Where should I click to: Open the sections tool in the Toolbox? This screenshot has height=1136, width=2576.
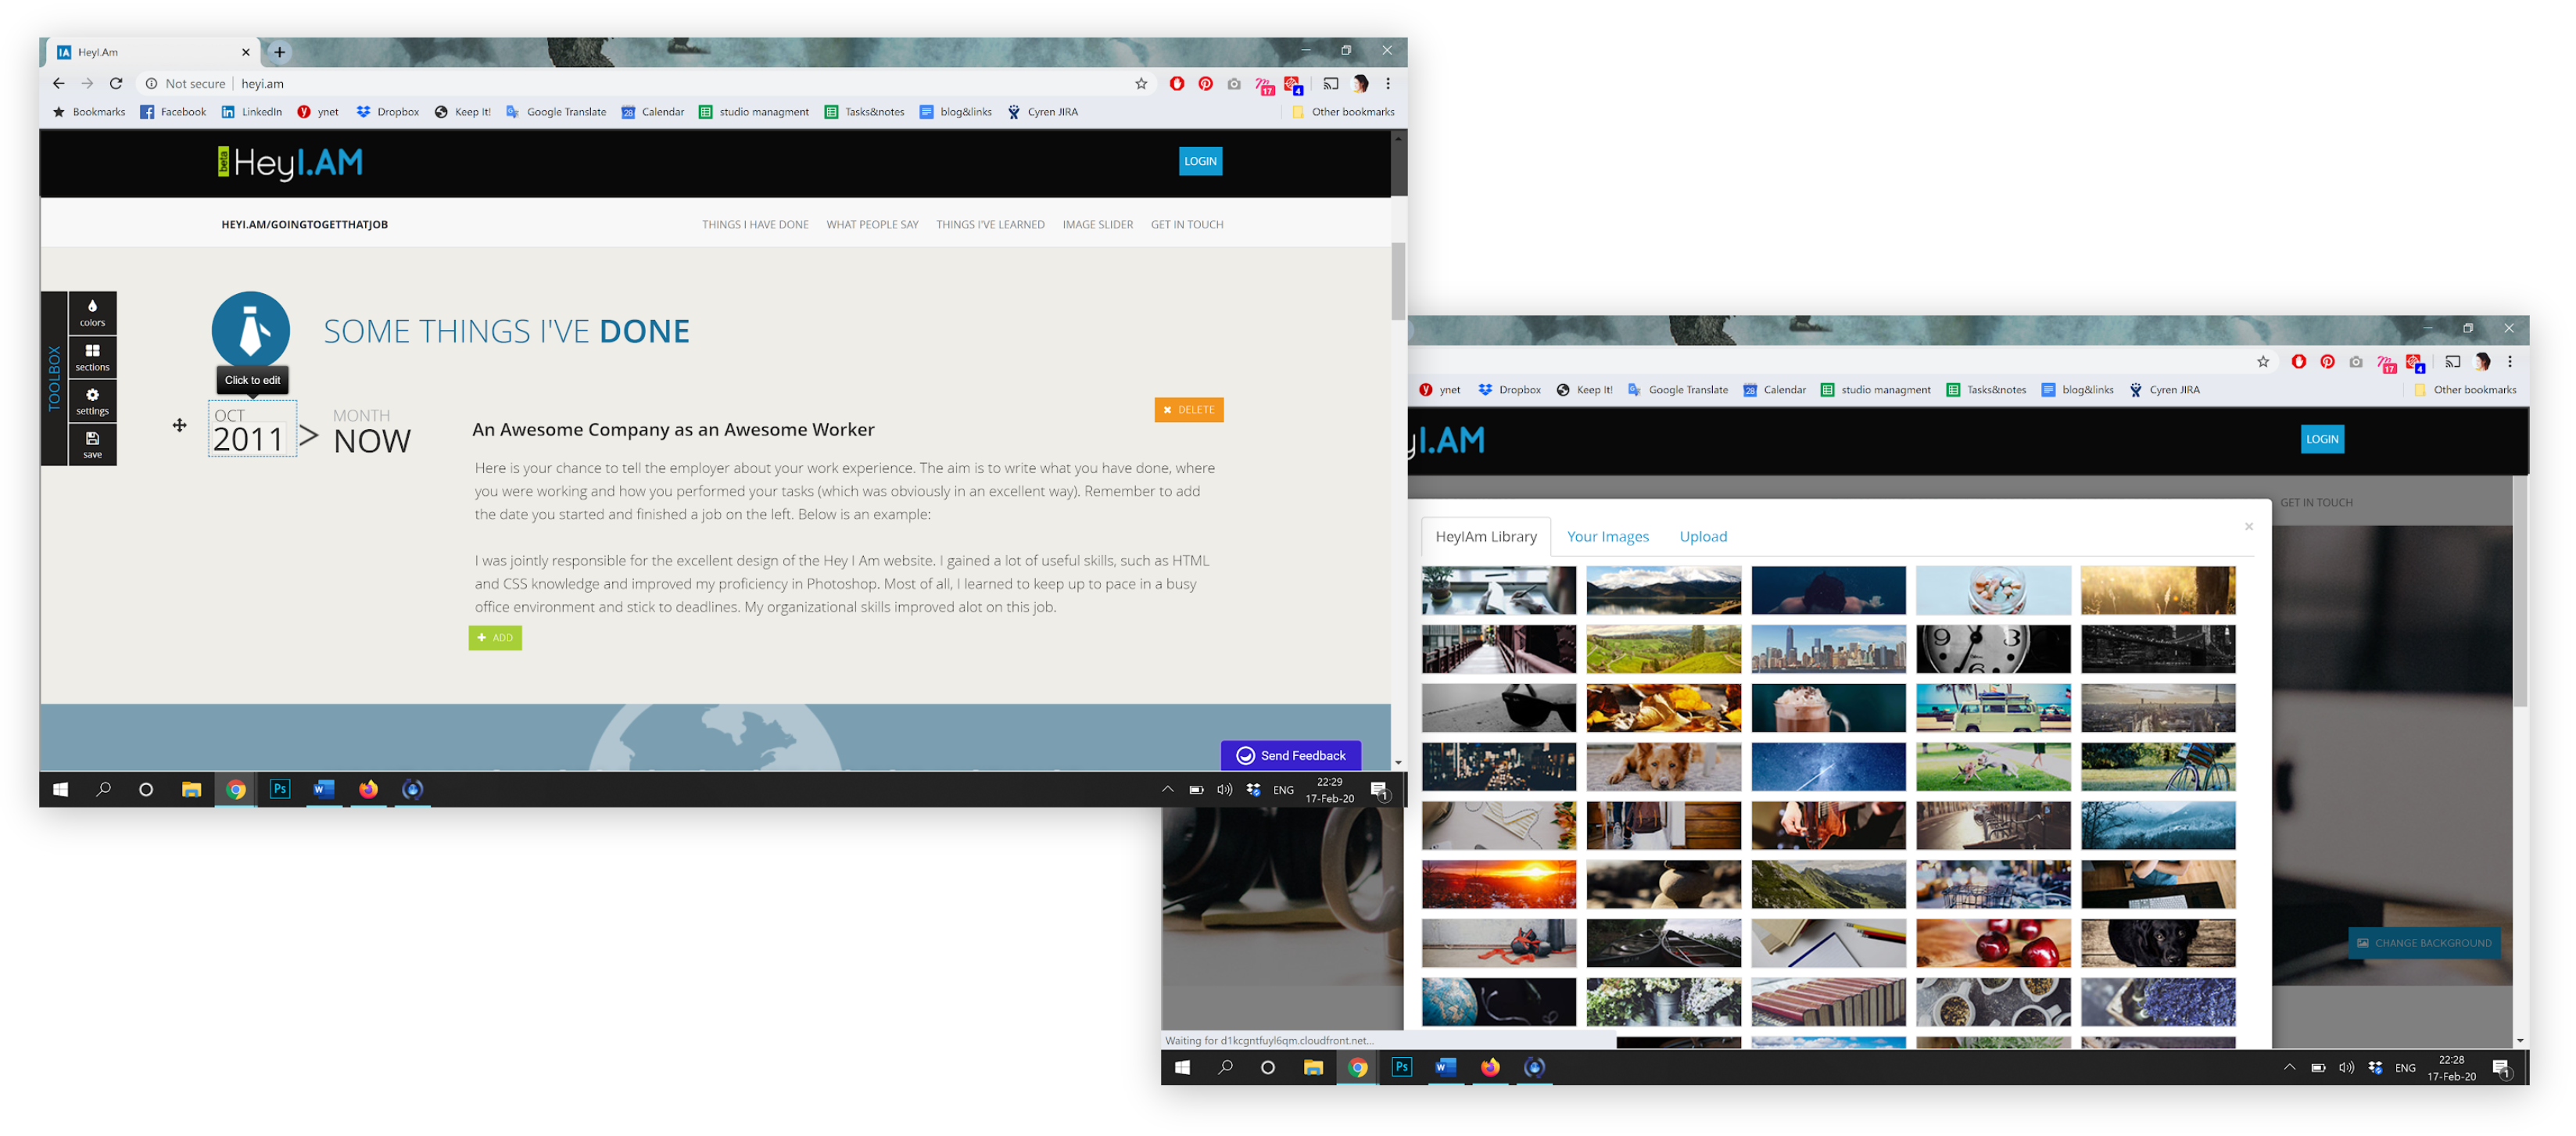[92, 356]
